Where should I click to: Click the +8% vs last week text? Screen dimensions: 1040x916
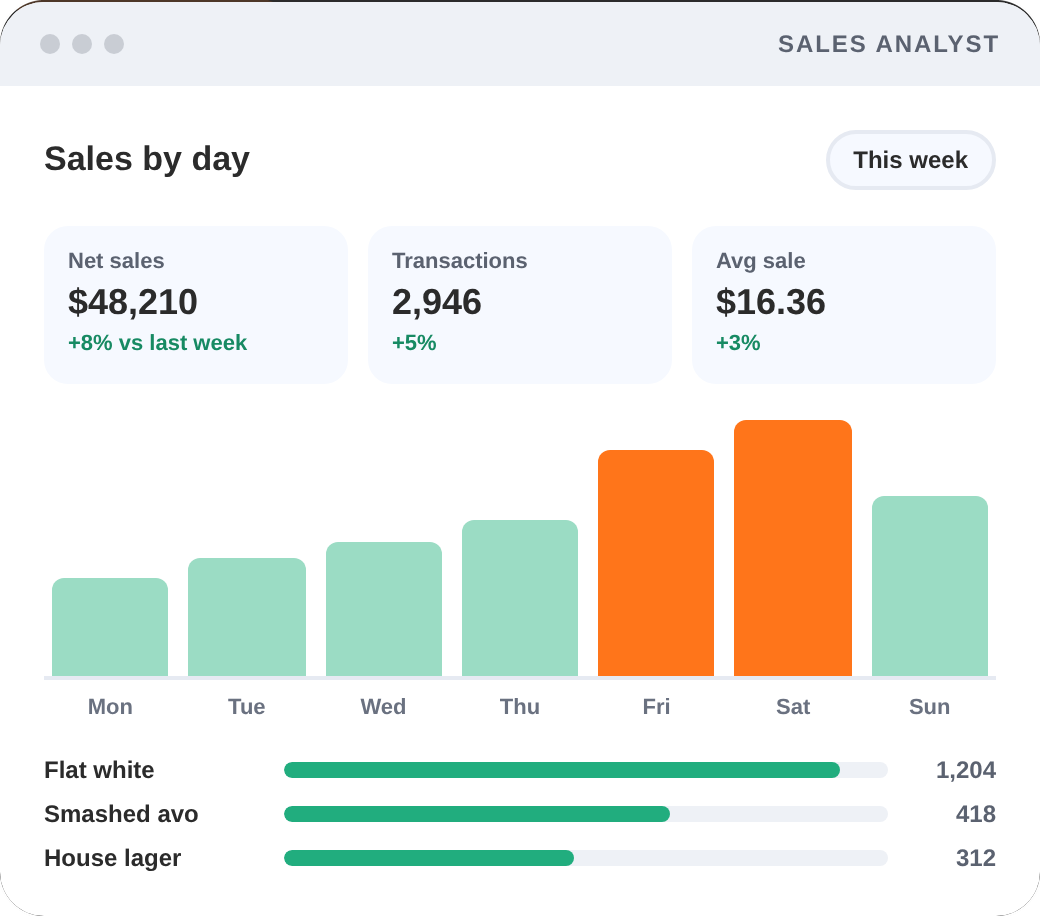[x=157, y=342]
